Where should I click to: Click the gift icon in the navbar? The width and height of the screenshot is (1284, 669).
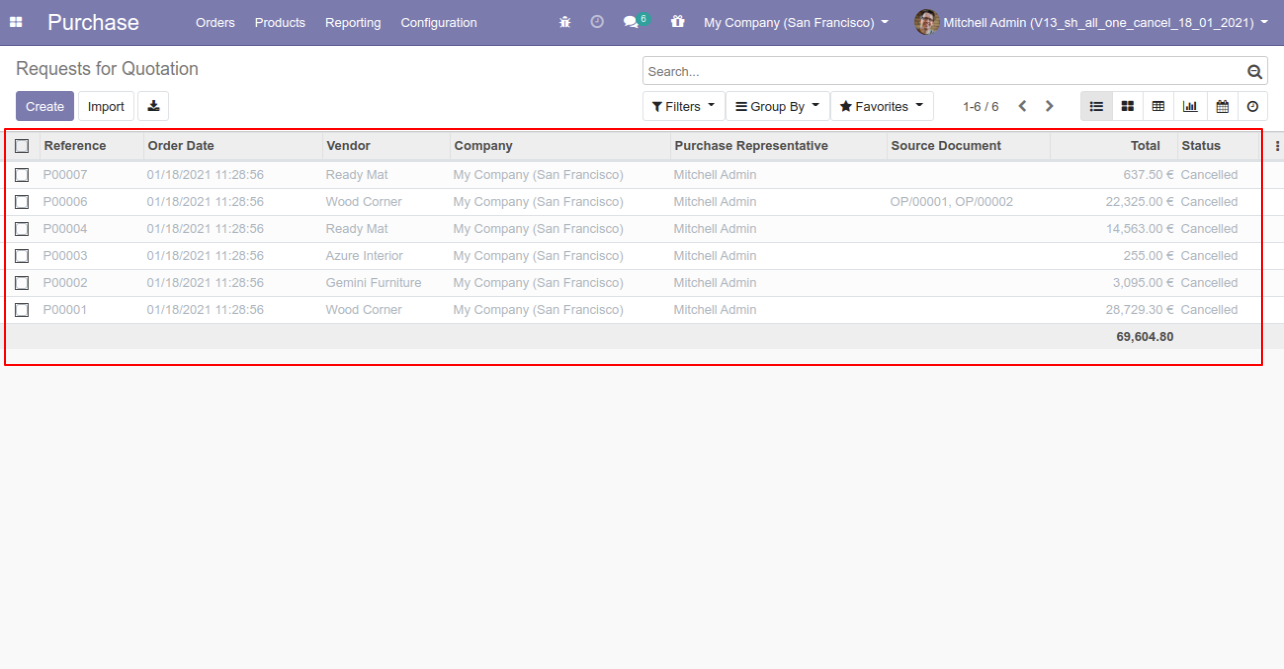coord(678,22)
